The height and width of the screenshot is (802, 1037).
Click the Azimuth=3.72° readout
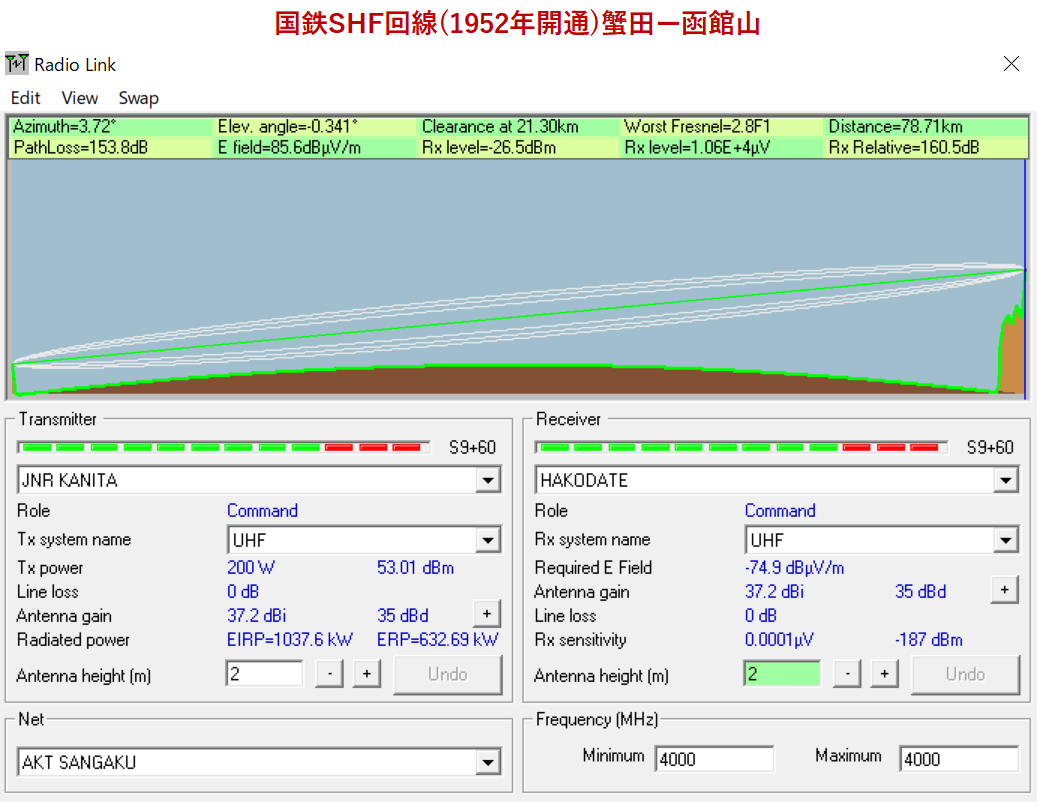pos(64,126)
